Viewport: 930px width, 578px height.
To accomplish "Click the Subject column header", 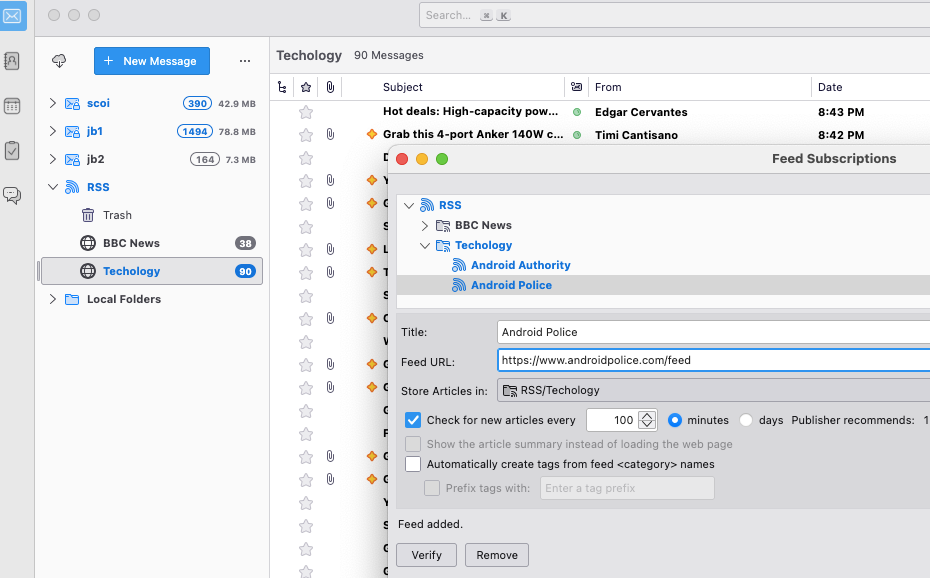I will point(403,87).
